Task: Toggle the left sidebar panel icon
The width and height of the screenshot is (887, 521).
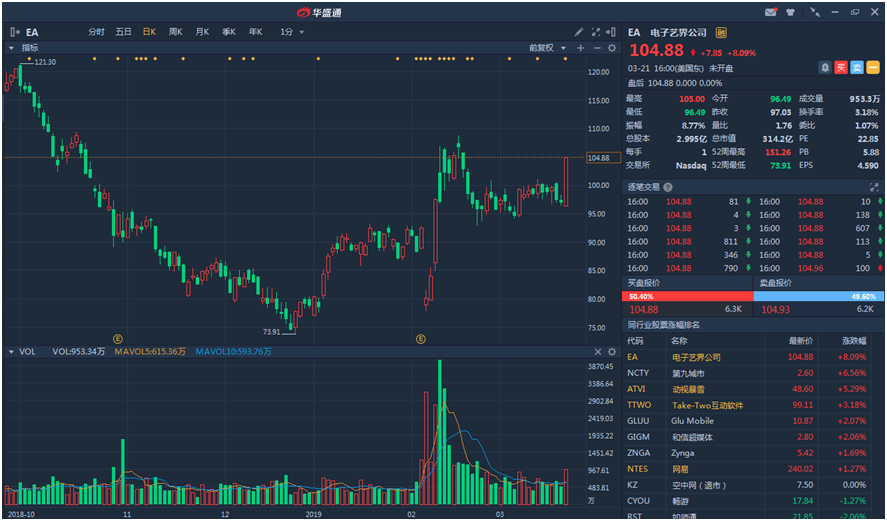Action: tap(14, 32)
